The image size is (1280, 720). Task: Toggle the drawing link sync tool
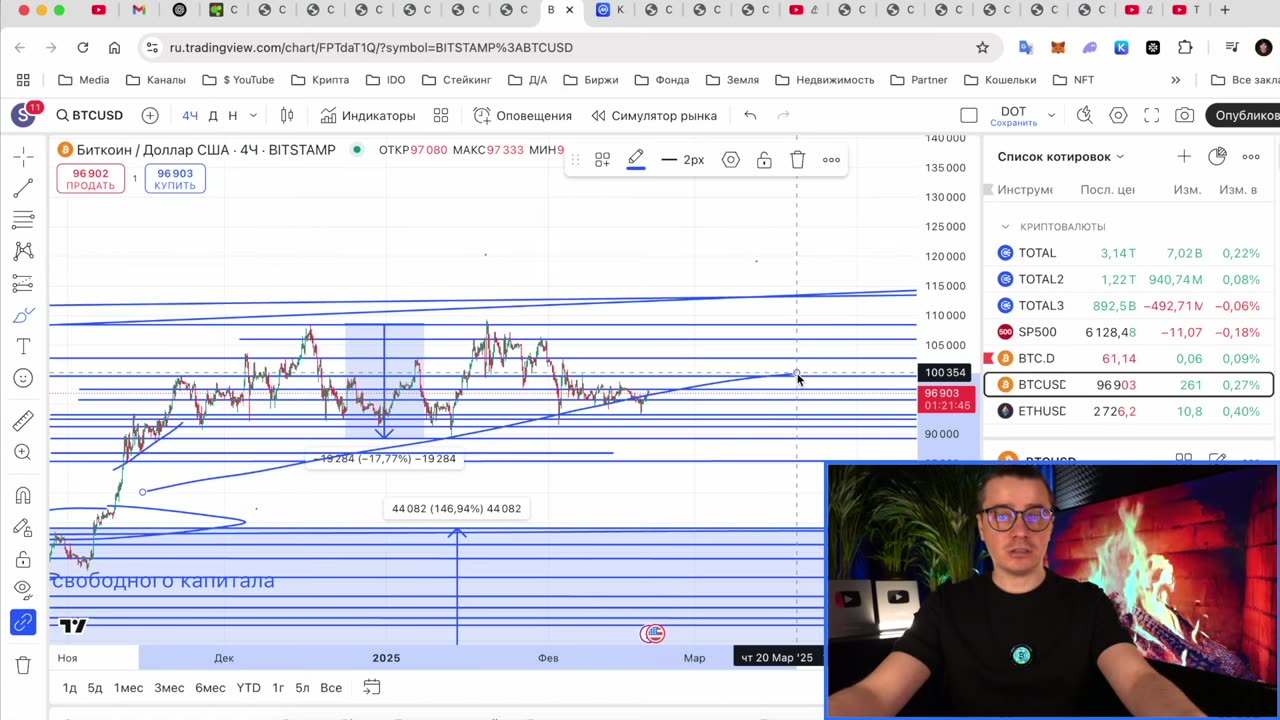click(x=23, y=623)
